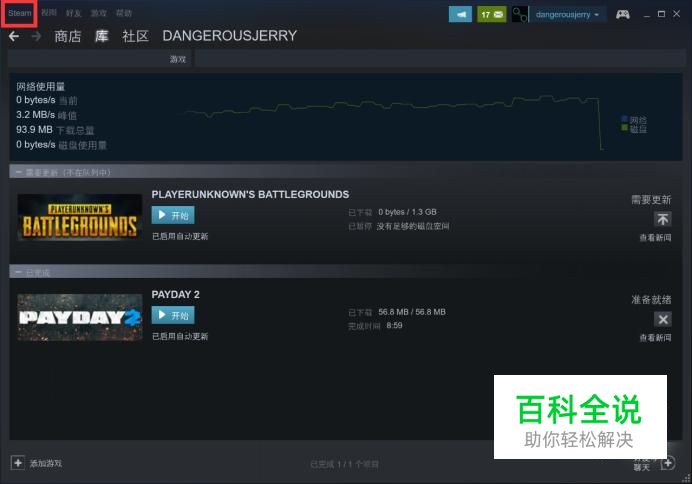Go back with the left arrow
The height and width of the screenshot is (484, 692).
14,36
